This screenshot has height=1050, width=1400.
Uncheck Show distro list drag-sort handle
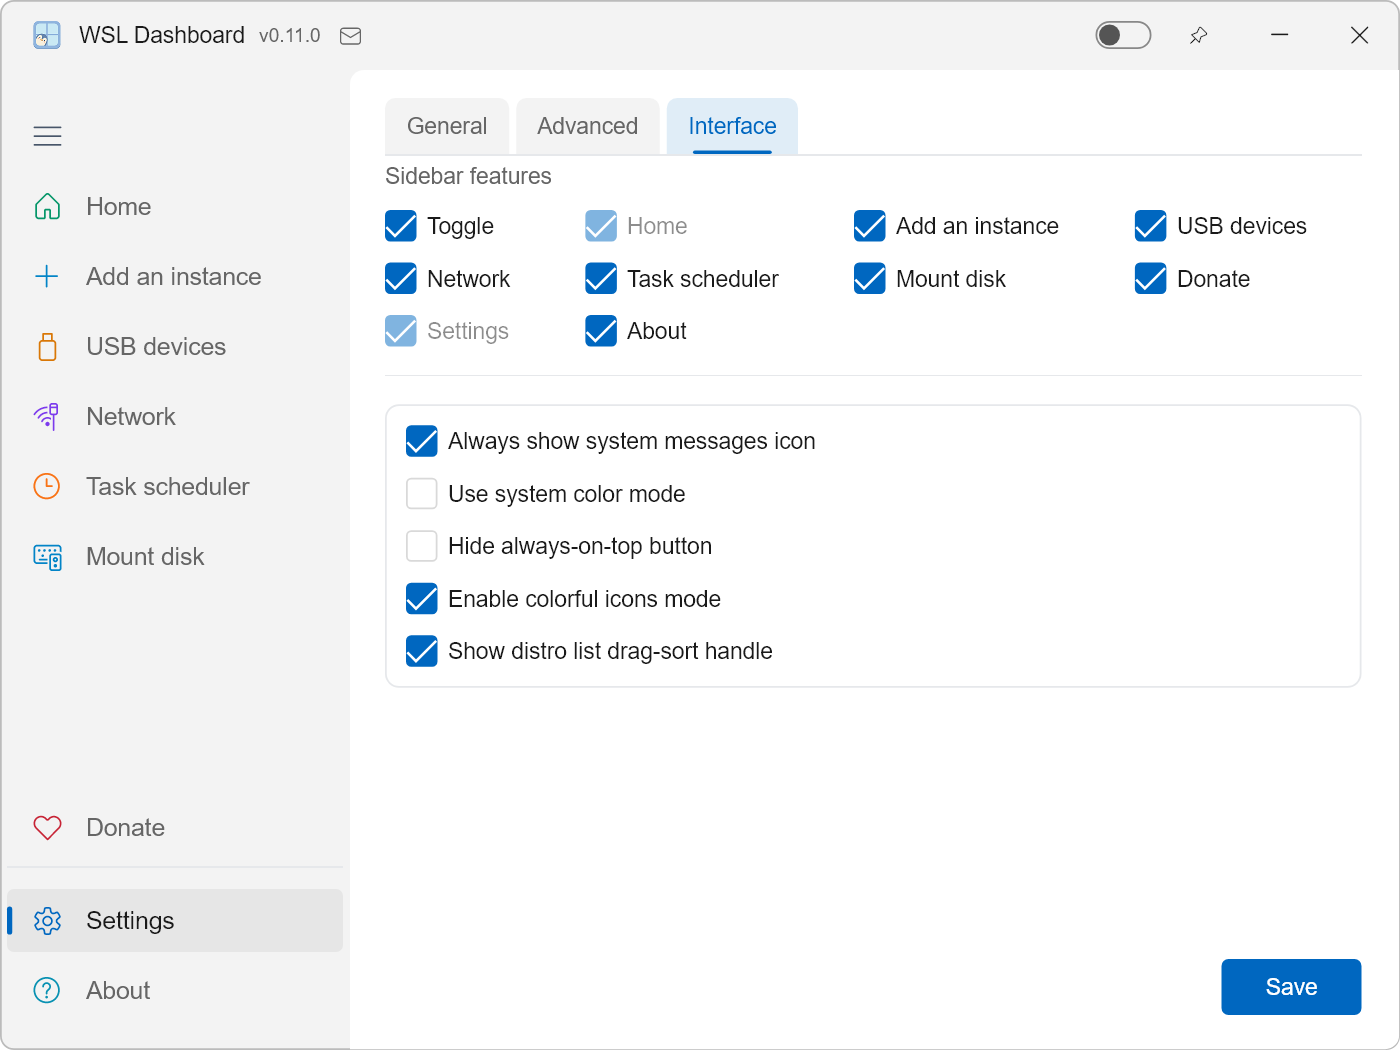pos(422,651)
